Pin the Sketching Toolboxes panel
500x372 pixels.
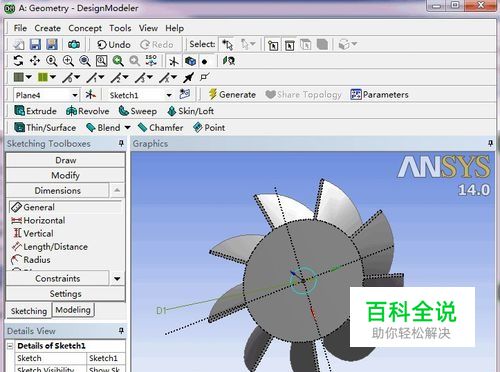[x=121, y=143]
